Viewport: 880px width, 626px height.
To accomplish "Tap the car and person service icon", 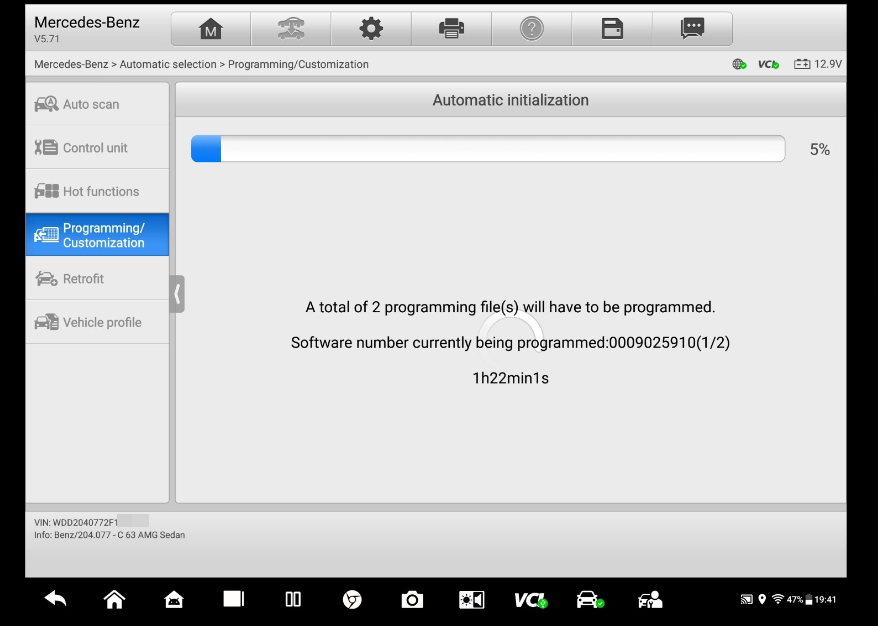I will pos(650,600).
